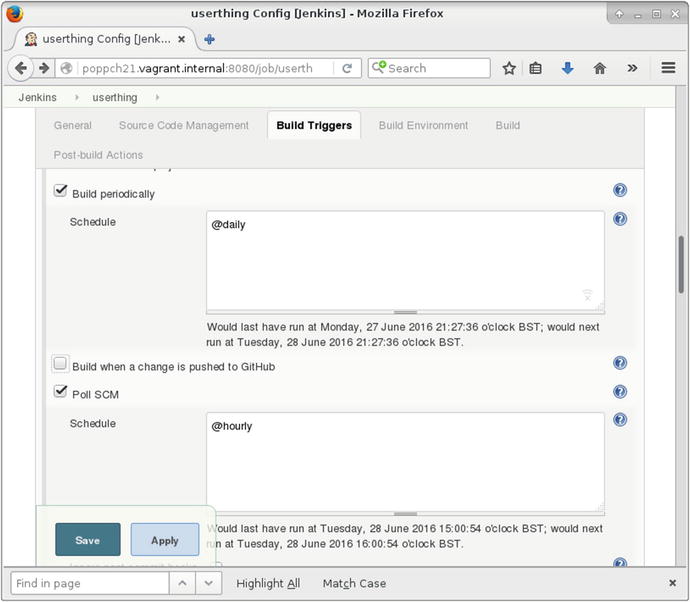Toggle the Poll SCM checkbox

60,391
